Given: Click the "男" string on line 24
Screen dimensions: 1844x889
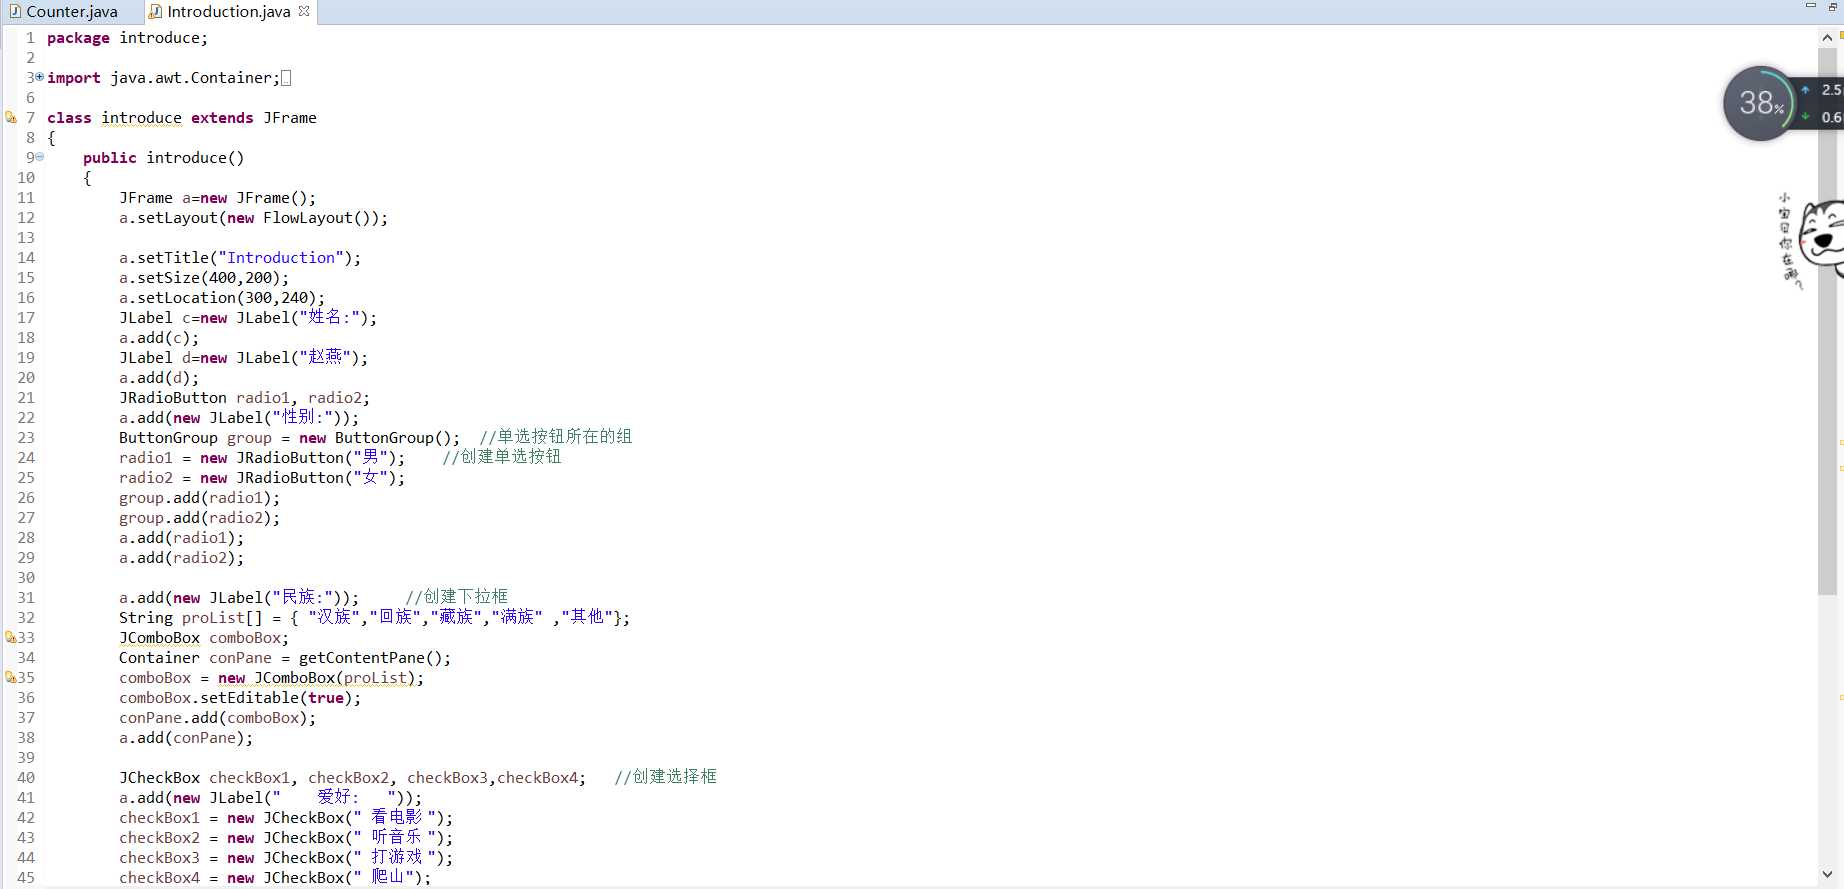Looking at the screenshot, I should point(370,457).
